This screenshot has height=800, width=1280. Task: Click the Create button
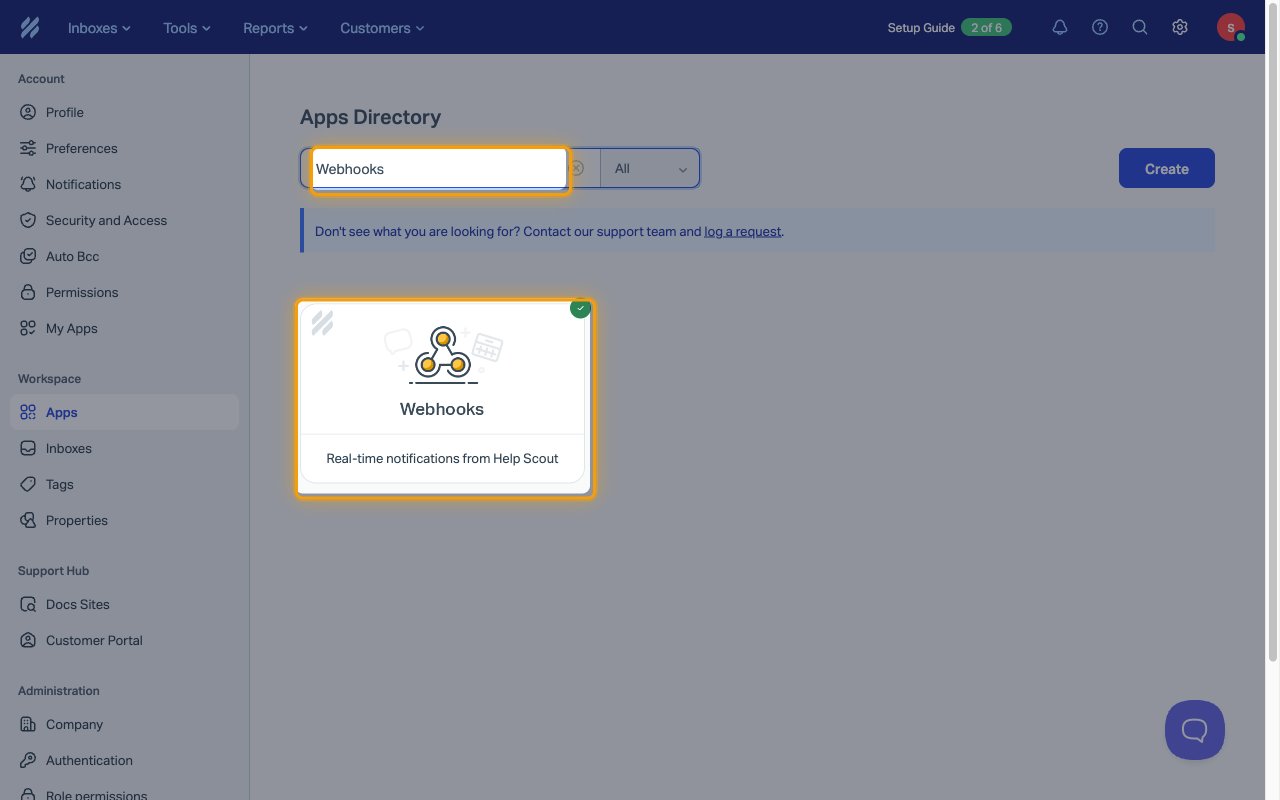click(1166, 168)
